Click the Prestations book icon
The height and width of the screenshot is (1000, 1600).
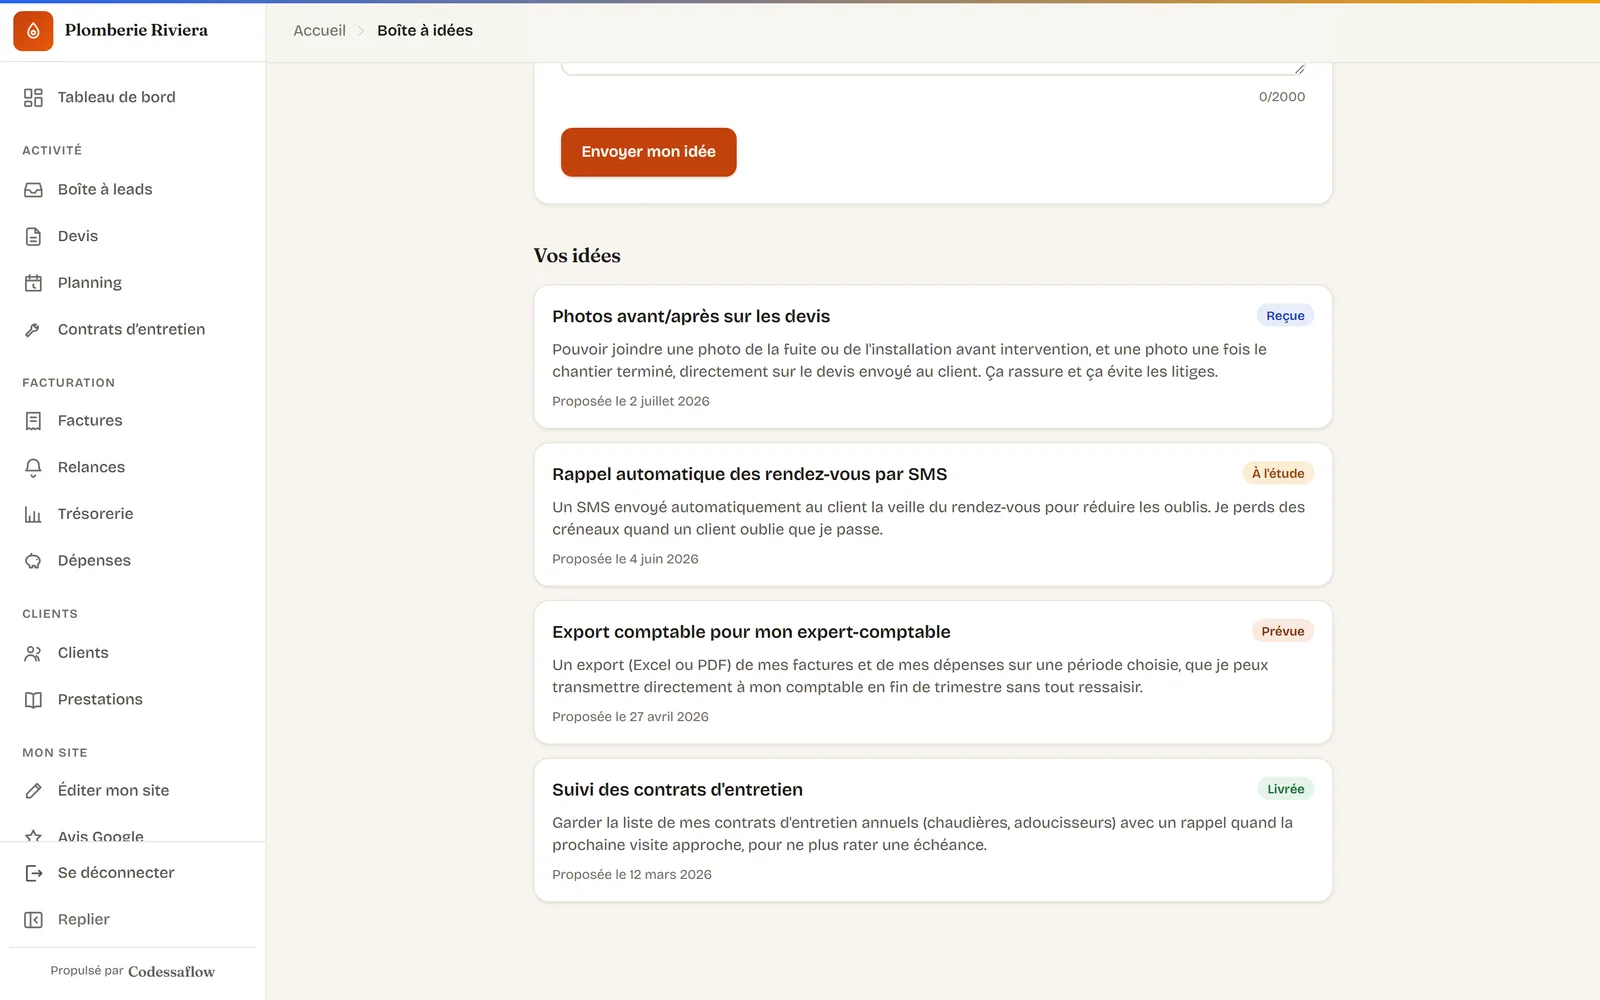coord(33,700)
